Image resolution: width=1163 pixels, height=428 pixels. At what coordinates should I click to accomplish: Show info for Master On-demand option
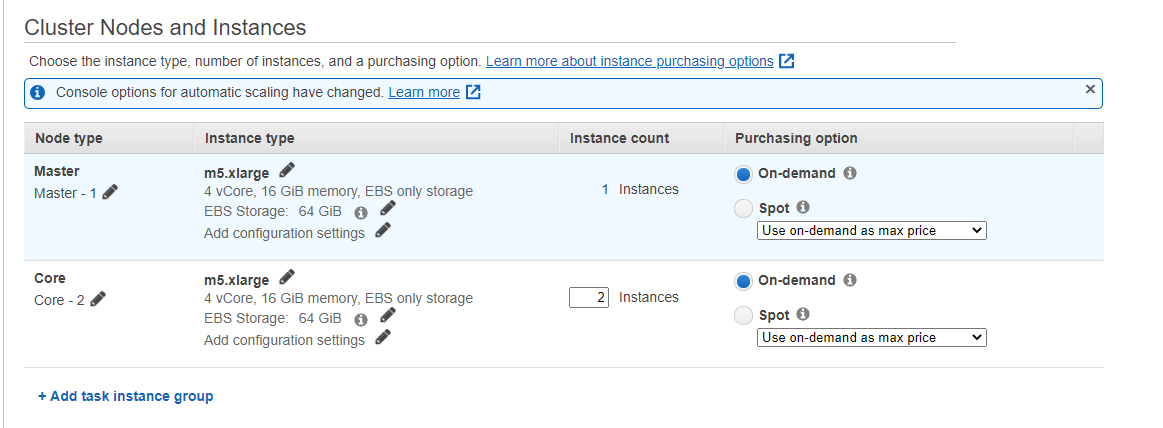click(x=850, y=173)
